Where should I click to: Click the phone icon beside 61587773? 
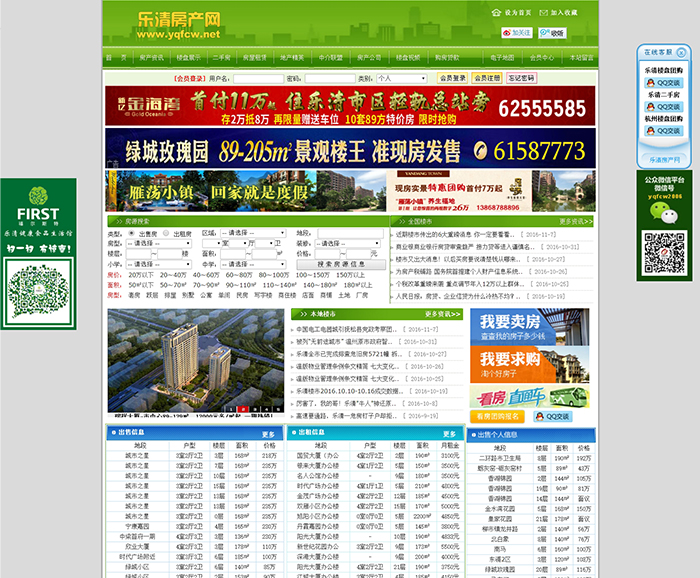[x=480, y=150]
